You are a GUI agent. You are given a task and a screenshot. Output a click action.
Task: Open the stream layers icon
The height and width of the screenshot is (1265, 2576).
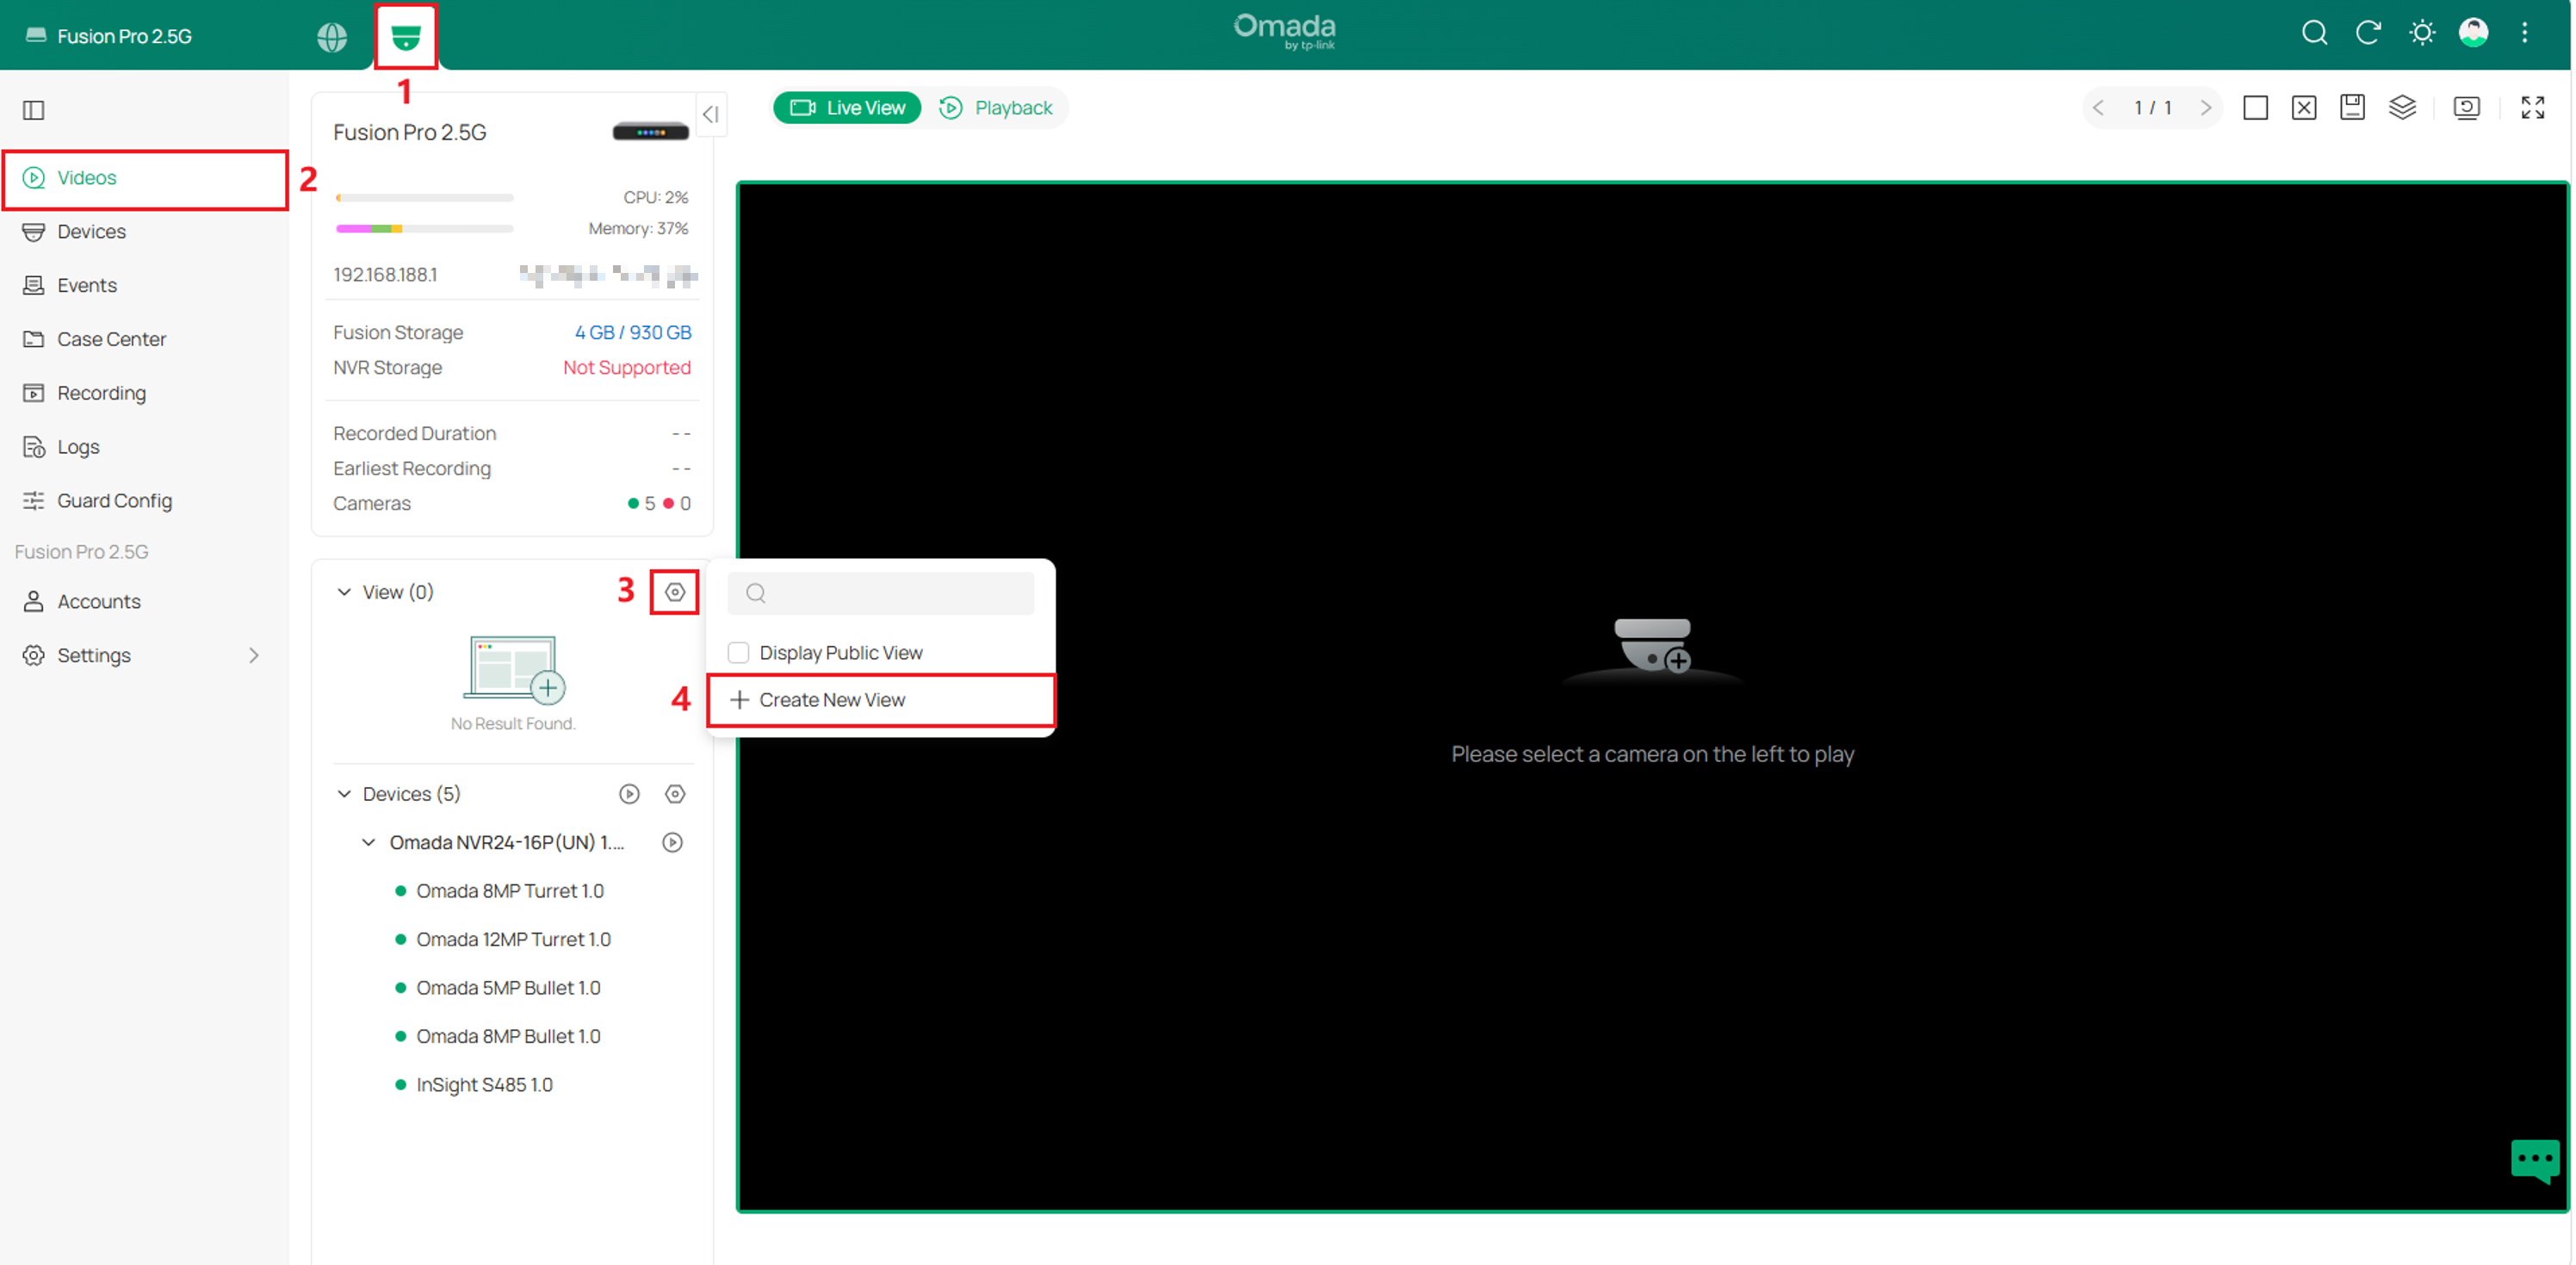pos(2403,107)
